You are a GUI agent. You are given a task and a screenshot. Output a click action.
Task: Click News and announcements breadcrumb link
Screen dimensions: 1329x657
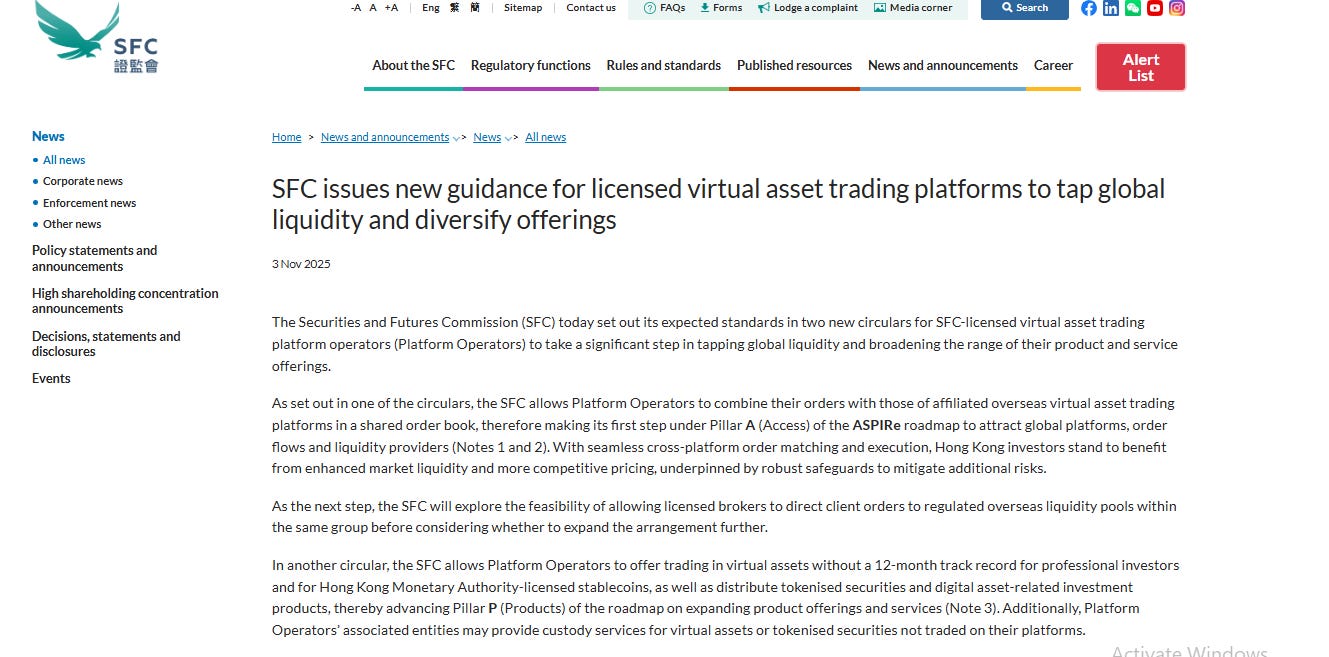tap(385, 137)
